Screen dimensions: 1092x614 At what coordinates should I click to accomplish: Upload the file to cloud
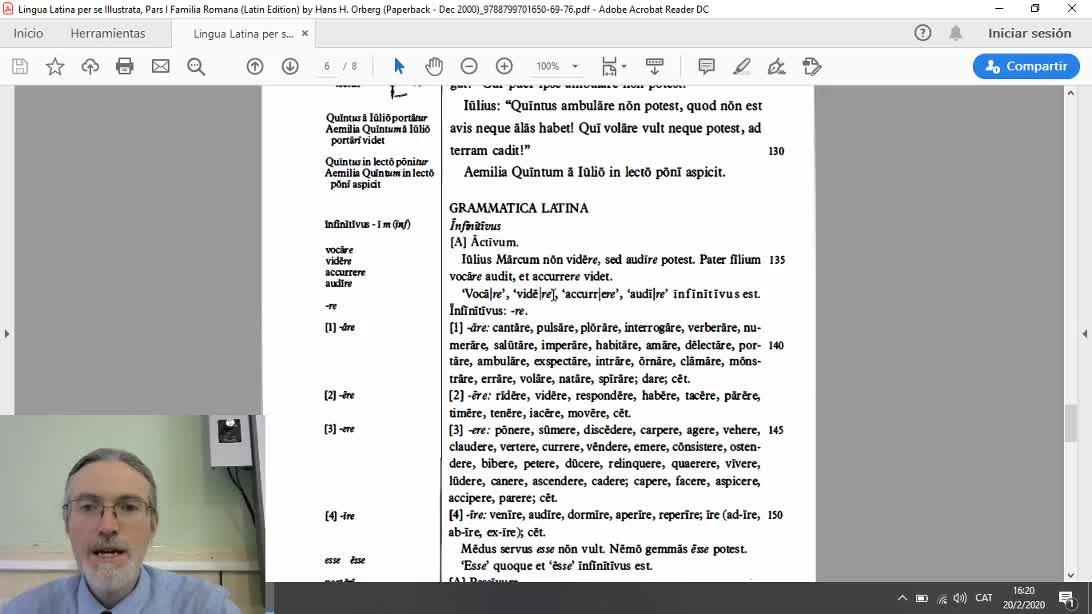coord(90,66)
